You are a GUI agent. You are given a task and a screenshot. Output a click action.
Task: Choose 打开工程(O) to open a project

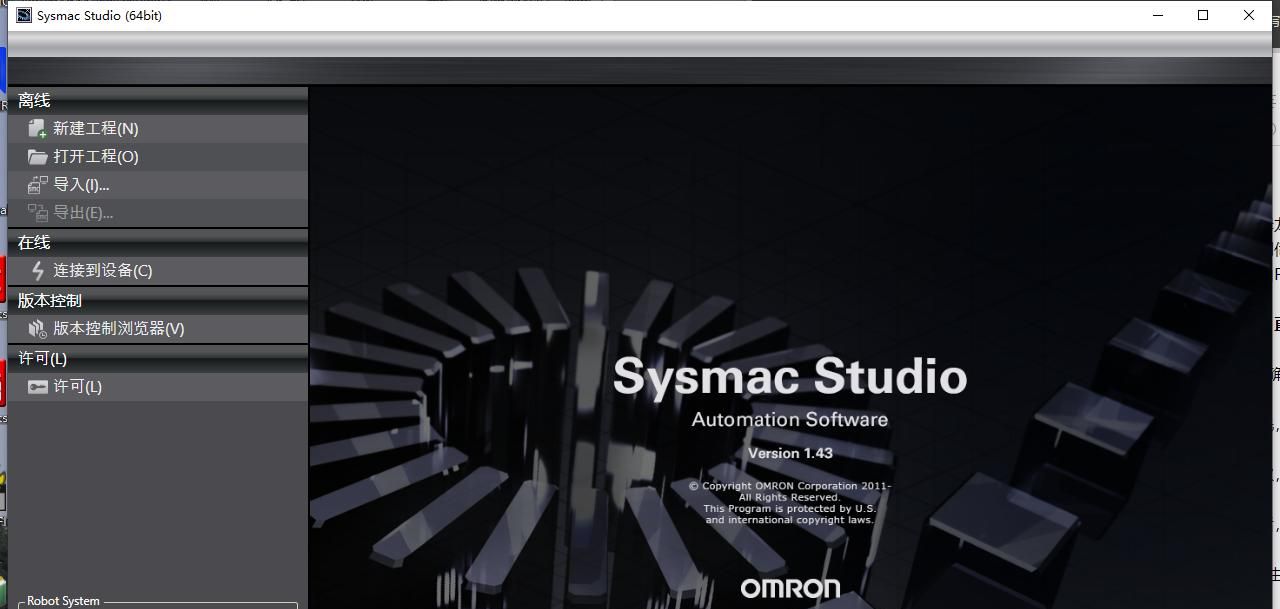pyautogui.click(x=158, y=156)
